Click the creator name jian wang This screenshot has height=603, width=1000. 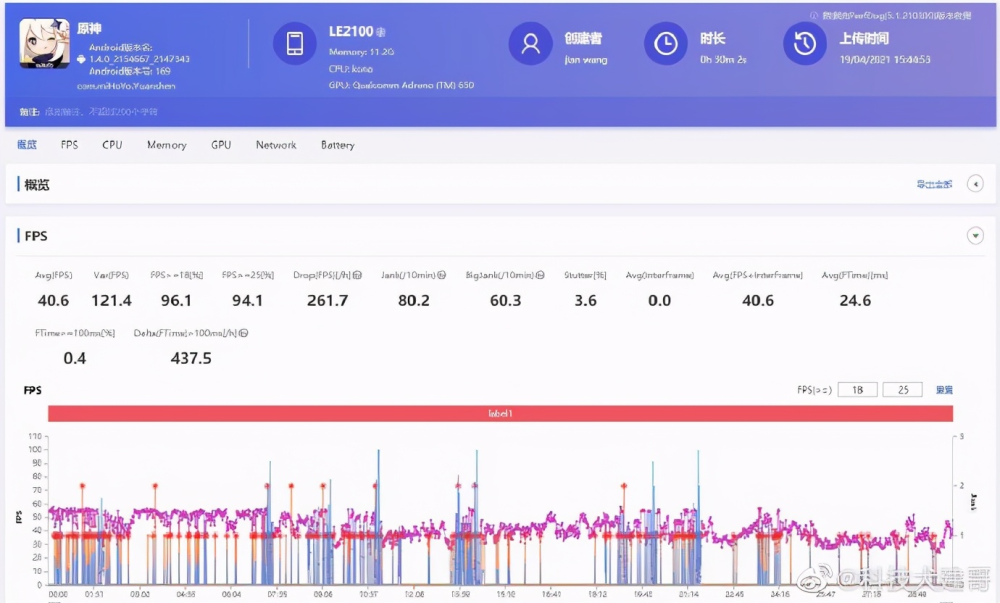[586, 60]
